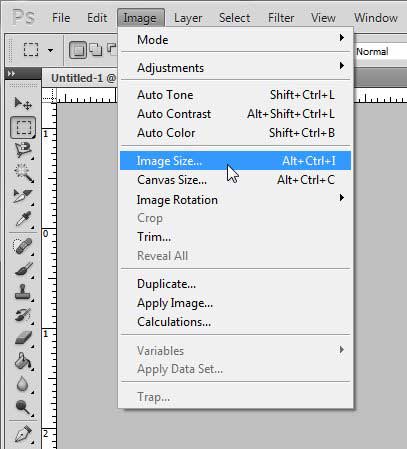Image resolution: width=407 pixels, height=449 pixels.
Task: Expand the collapsed toolbox panel arrows
Action: click(x=11, y=73)
